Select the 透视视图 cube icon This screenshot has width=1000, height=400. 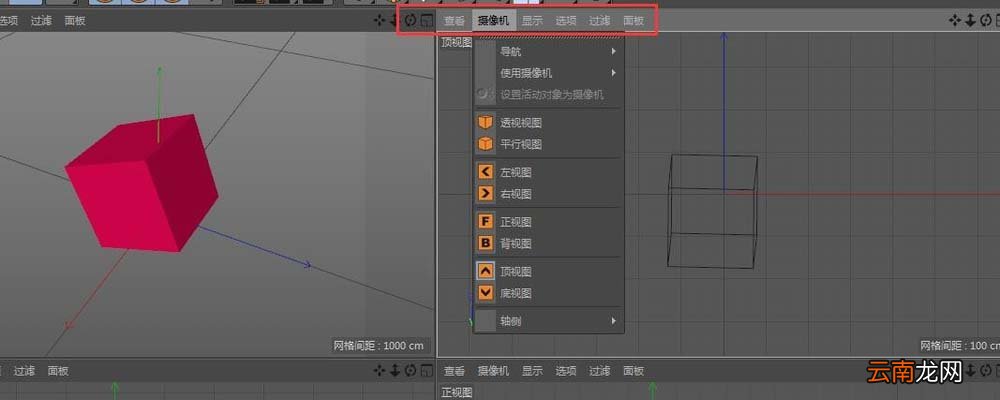pyautogui.click(x=486, y=122)
